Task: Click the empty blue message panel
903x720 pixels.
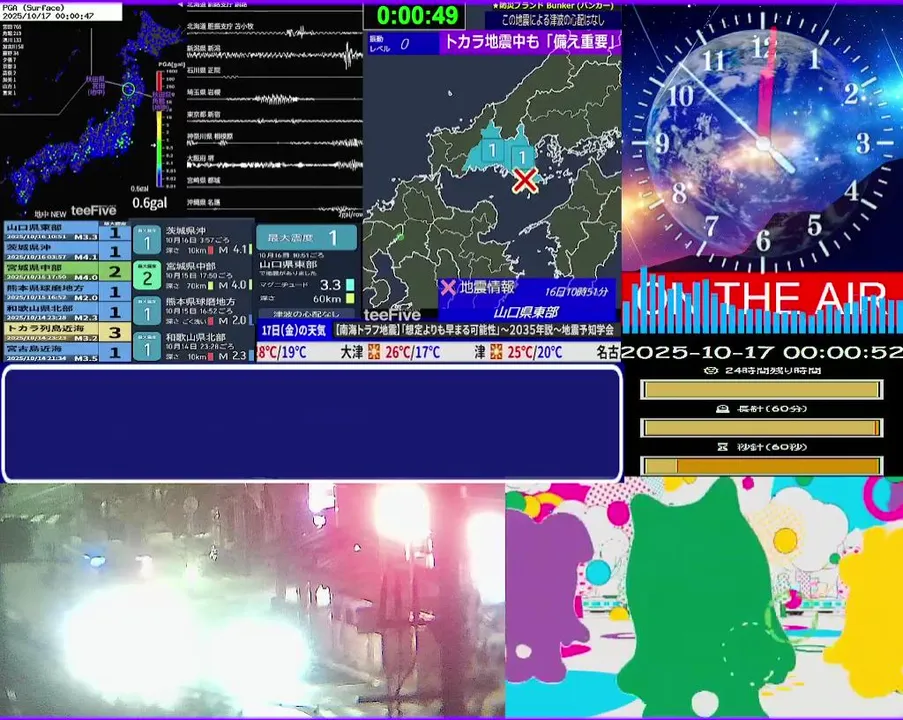Action: coord(312,423)
